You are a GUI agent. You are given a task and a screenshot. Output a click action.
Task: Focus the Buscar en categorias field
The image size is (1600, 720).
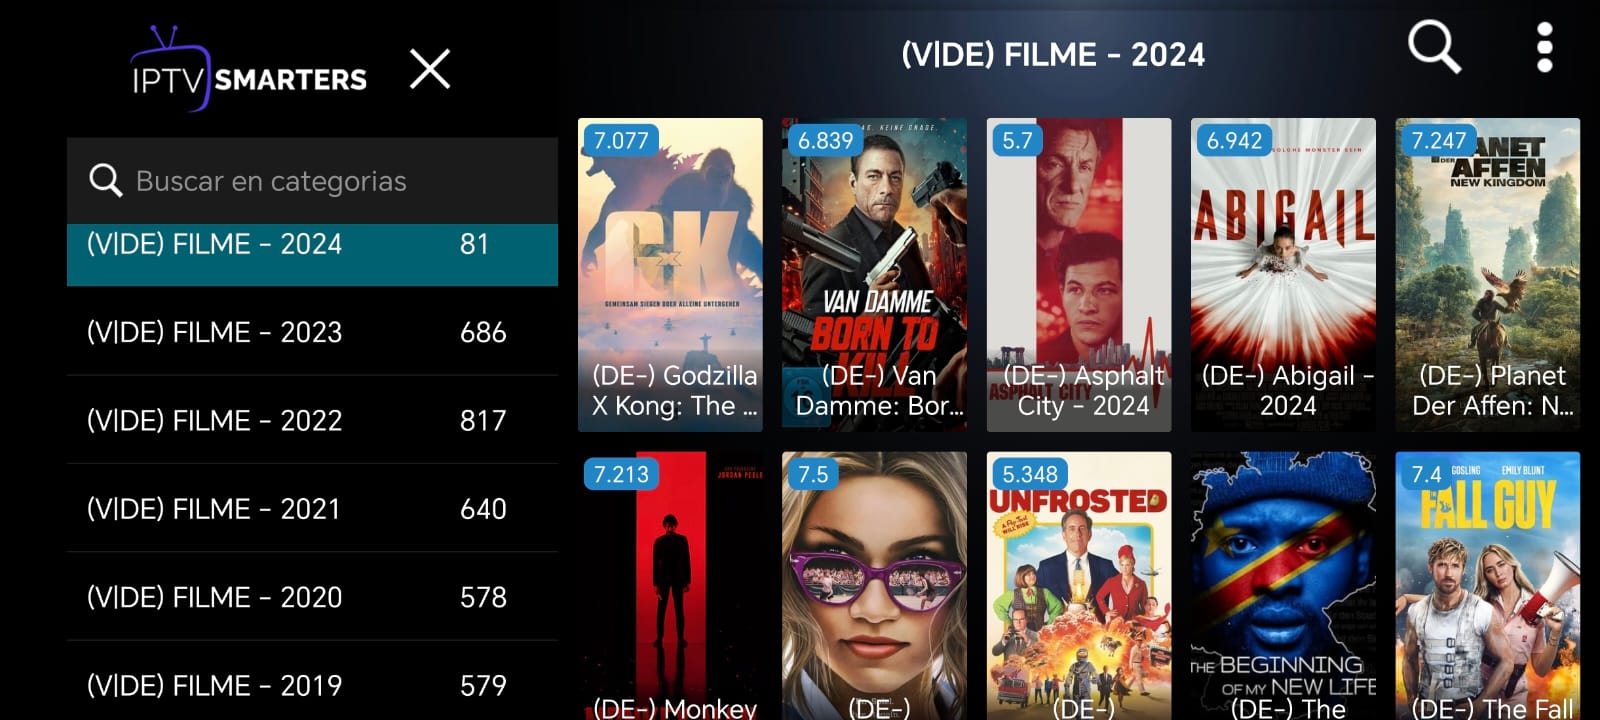point(312,181)
